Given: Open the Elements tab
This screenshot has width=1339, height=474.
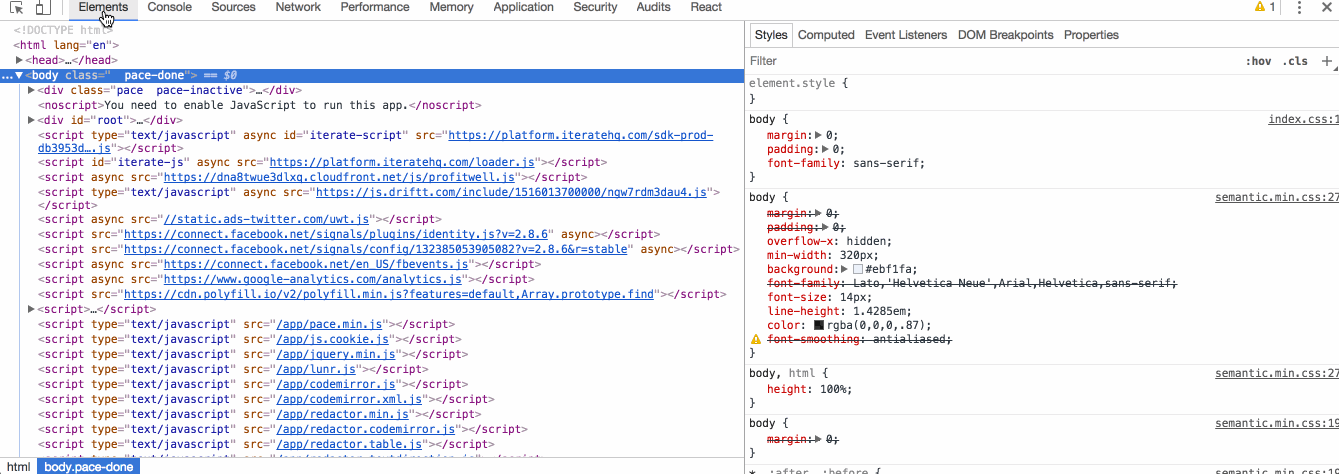Looking at the screenshot, I should tap(103, 7).
